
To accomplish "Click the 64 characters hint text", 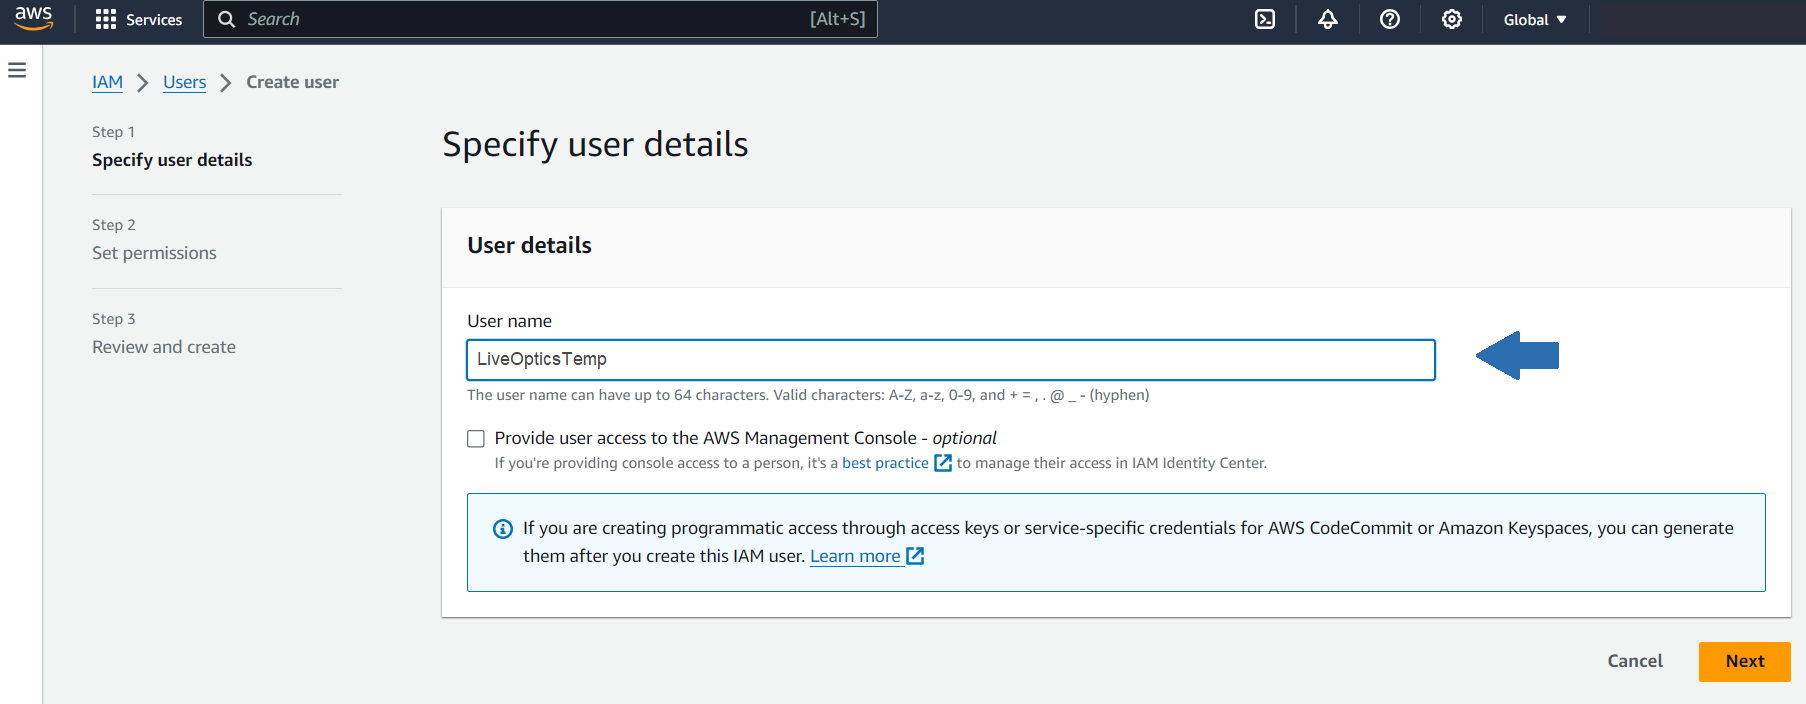I will [807, 395].
